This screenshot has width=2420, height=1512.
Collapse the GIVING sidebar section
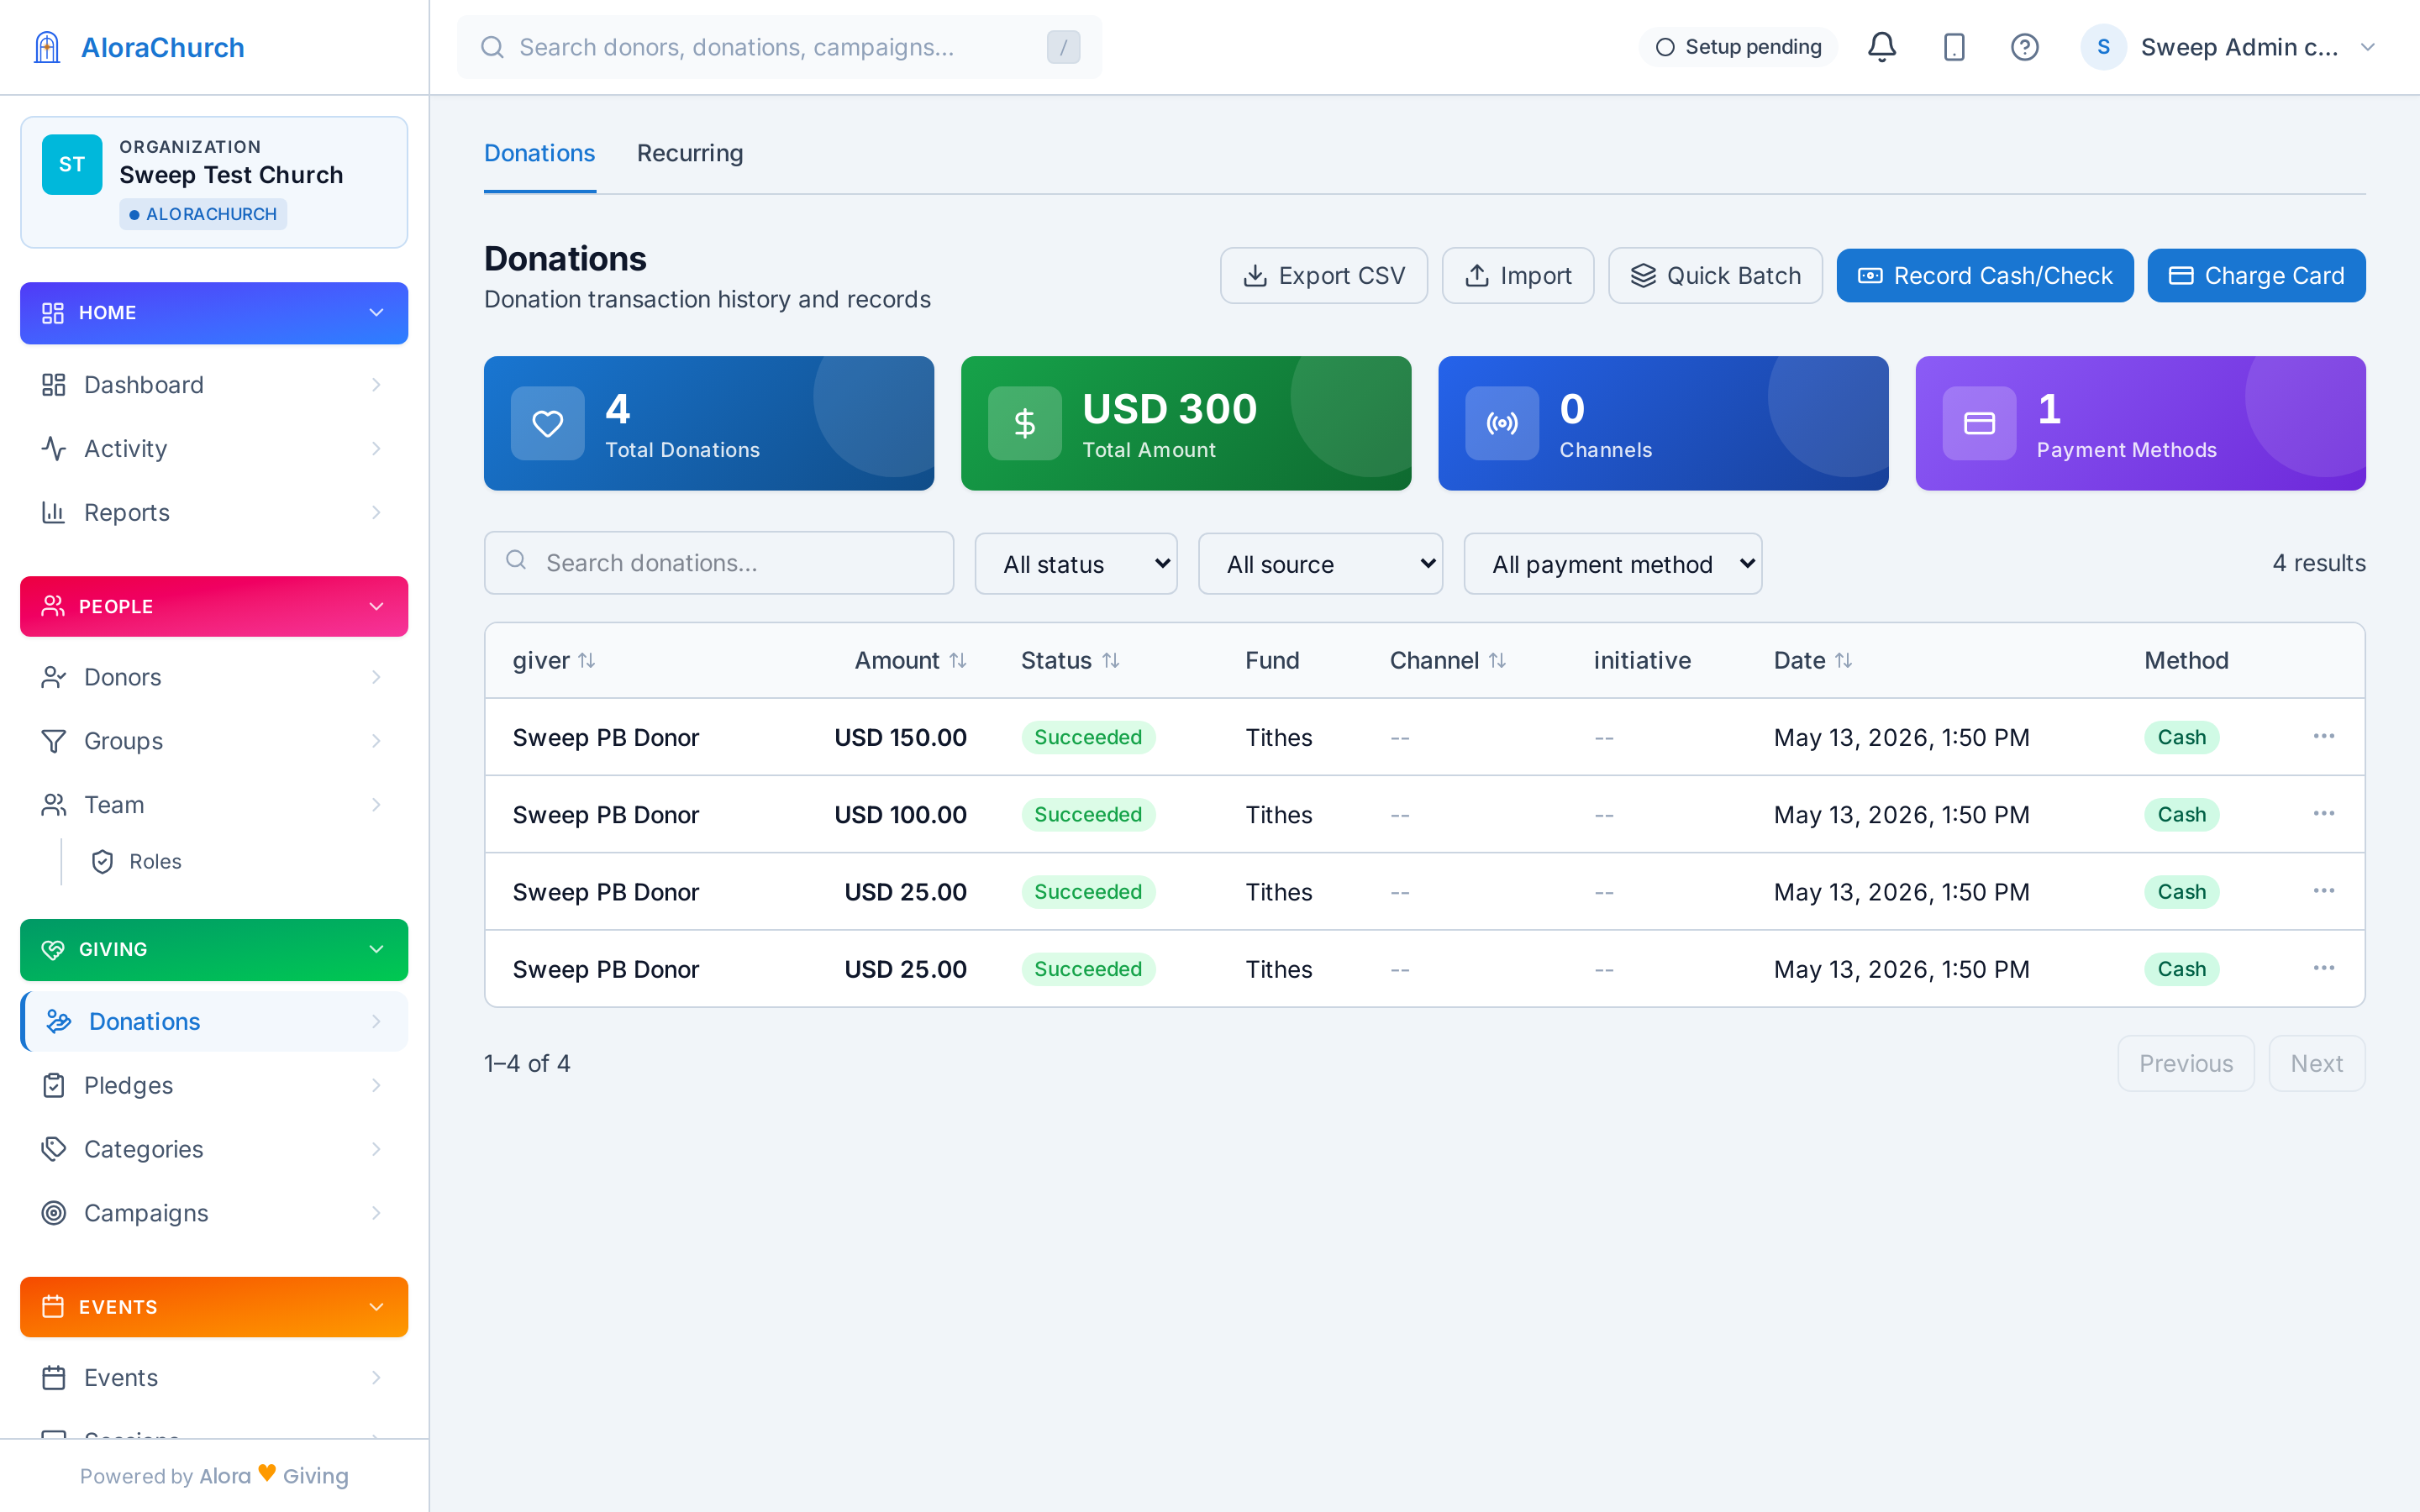click(x=214, y=949)
